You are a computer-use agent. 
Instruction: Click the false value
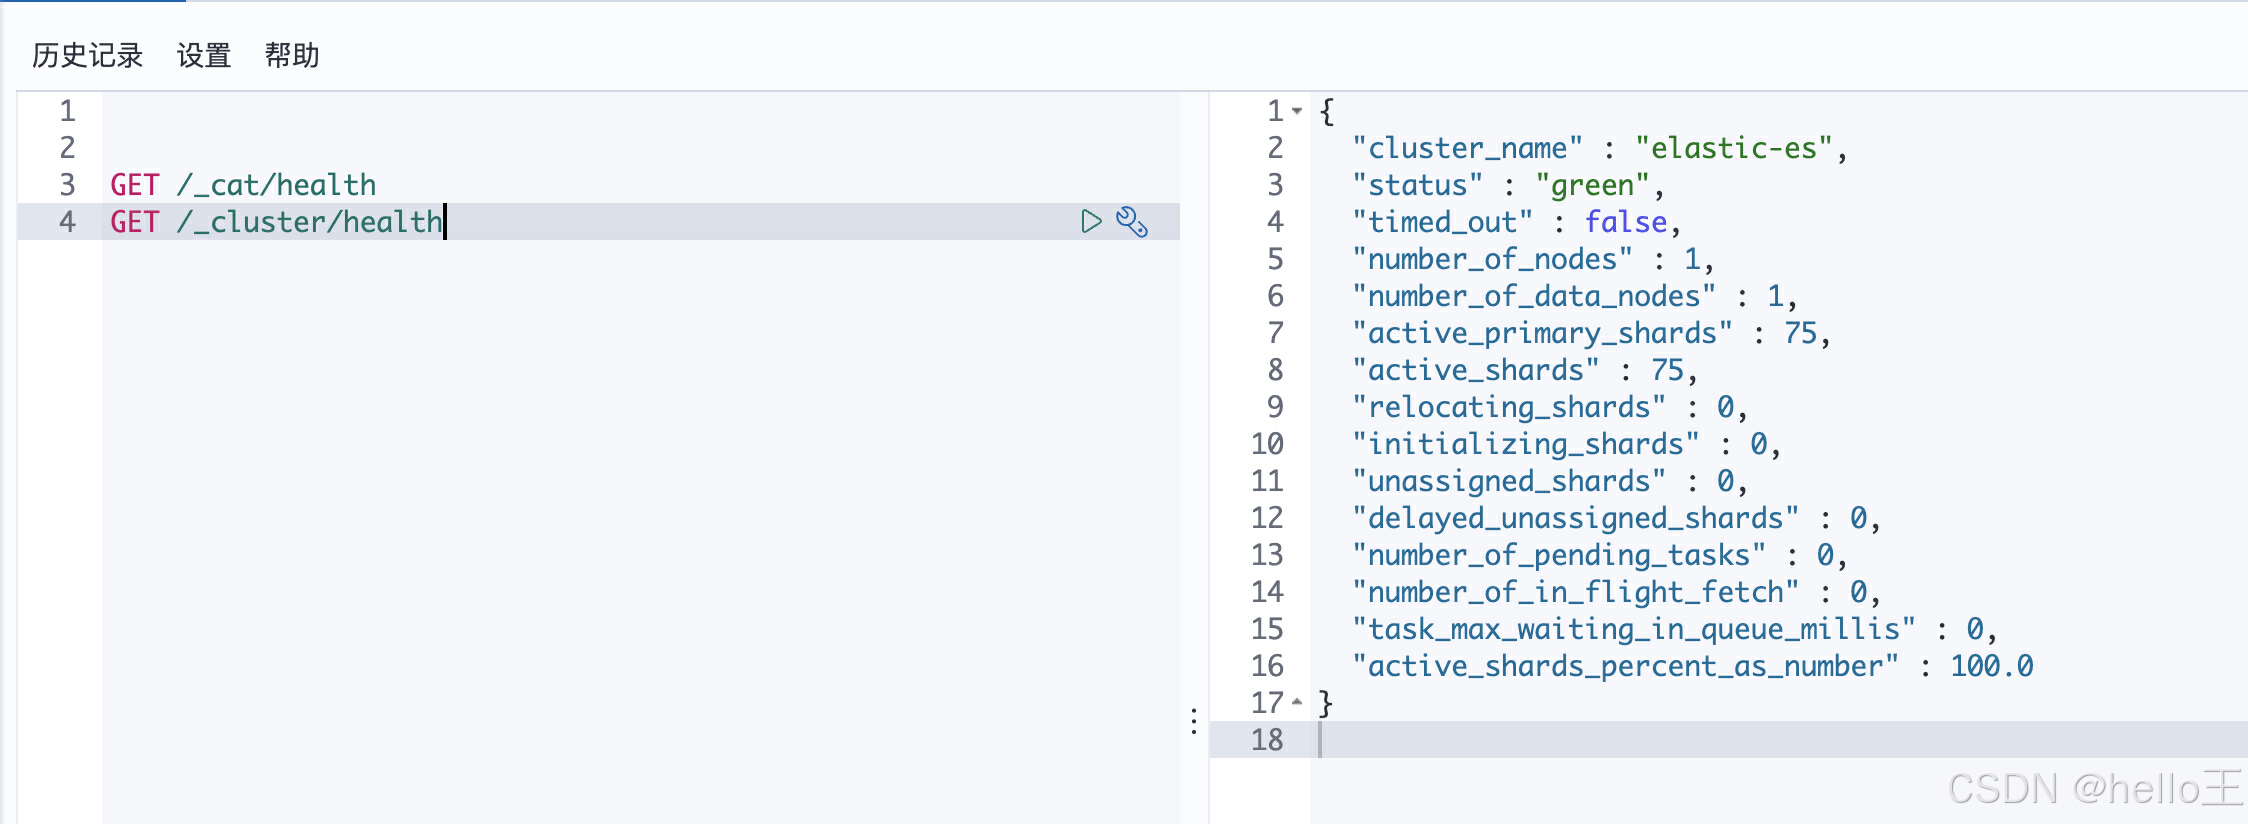coord(1626,222)
